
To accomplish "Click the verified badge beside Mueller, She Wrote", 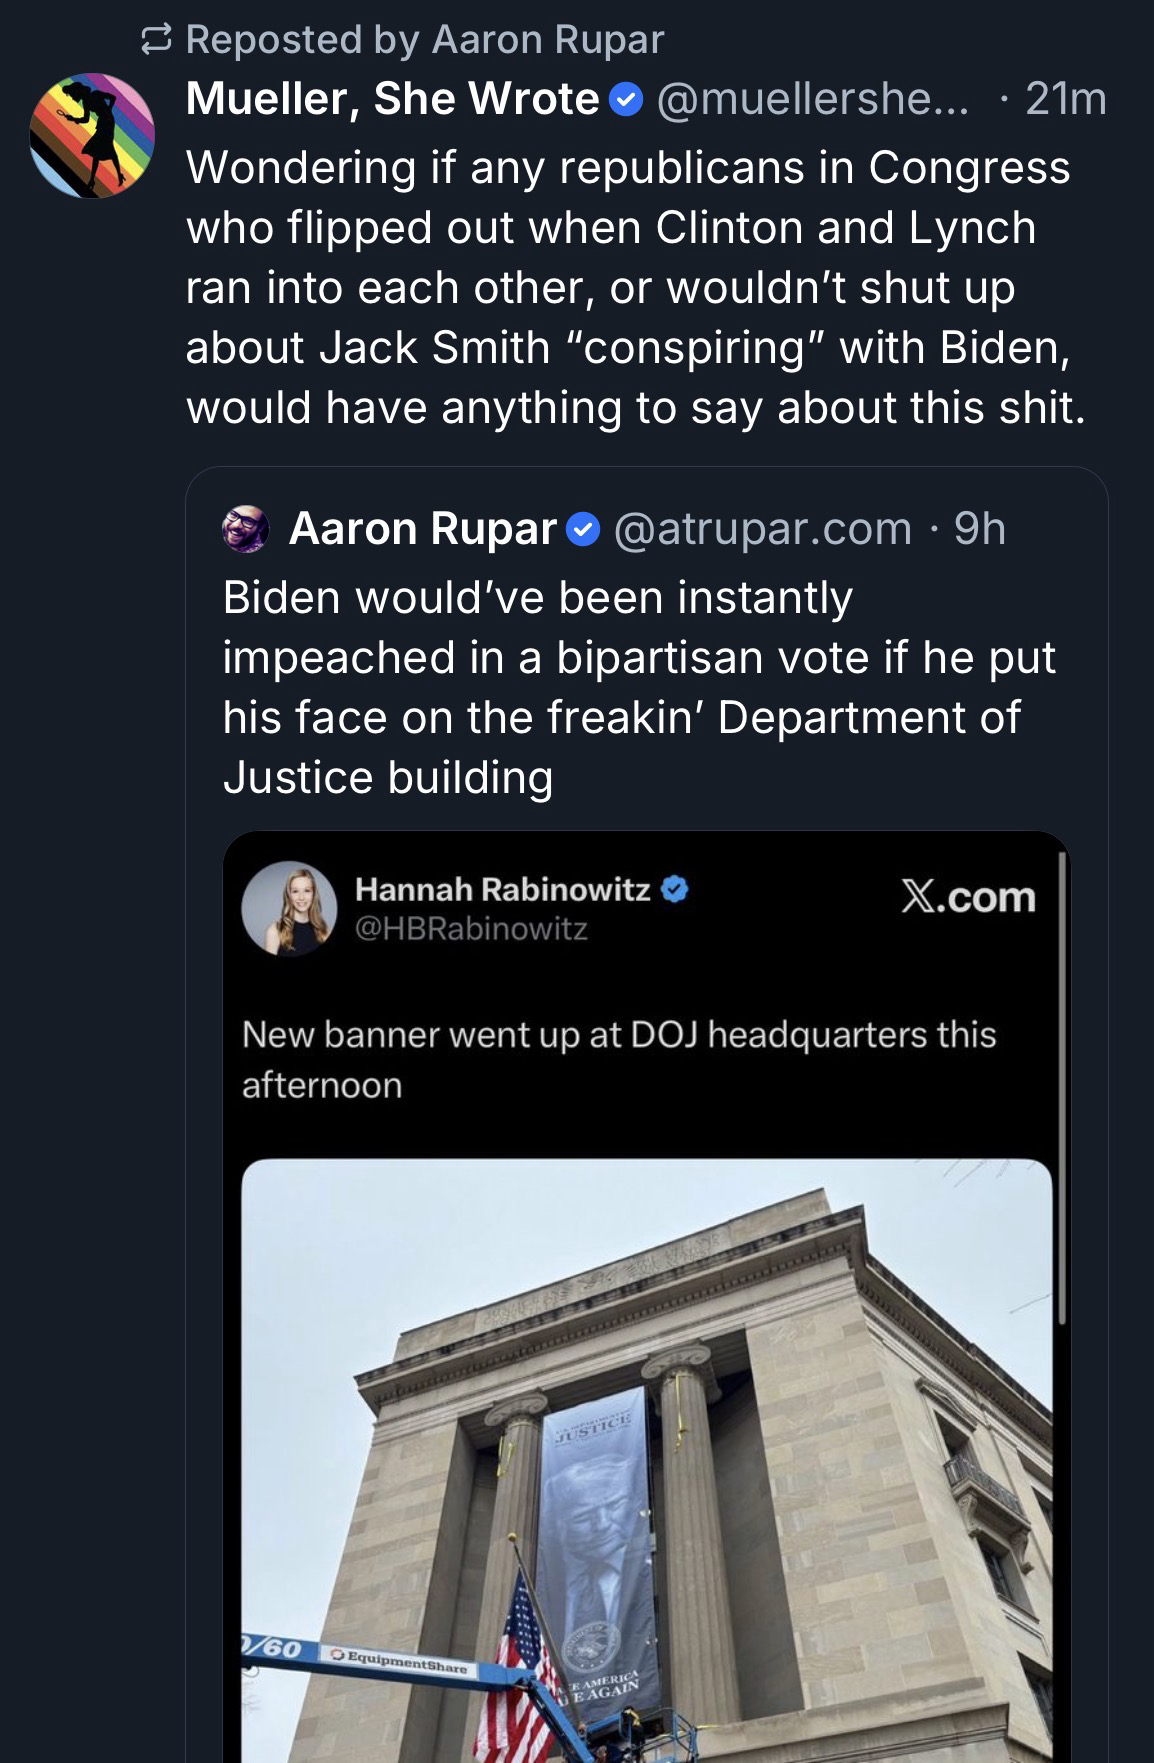I will (626, 100).
